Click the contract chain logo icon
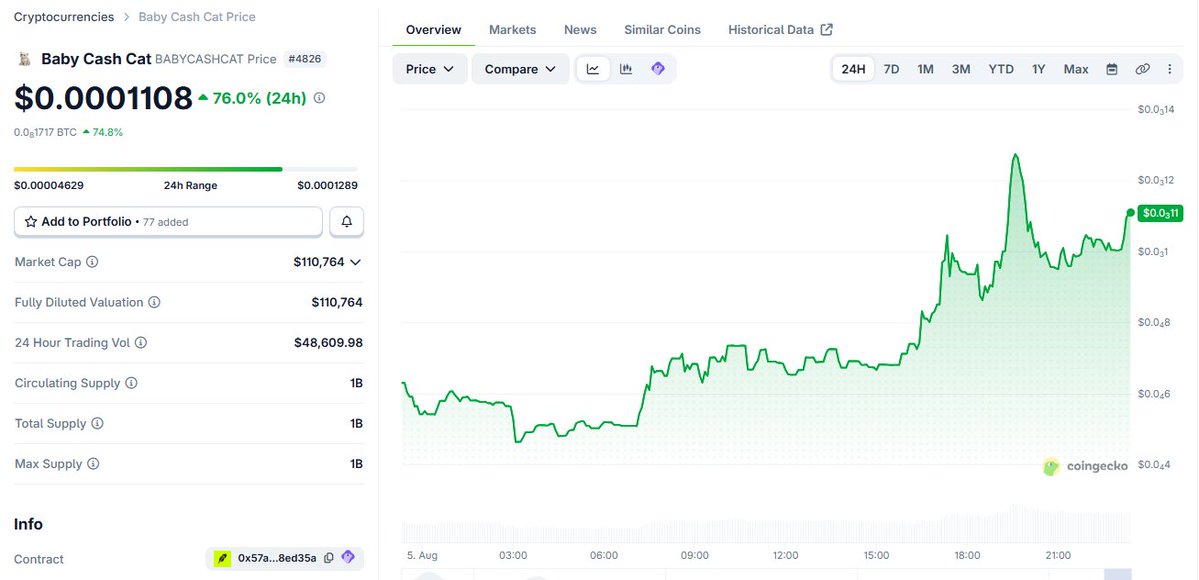Viewport: 1199px width, 580px height. [223, 558]
